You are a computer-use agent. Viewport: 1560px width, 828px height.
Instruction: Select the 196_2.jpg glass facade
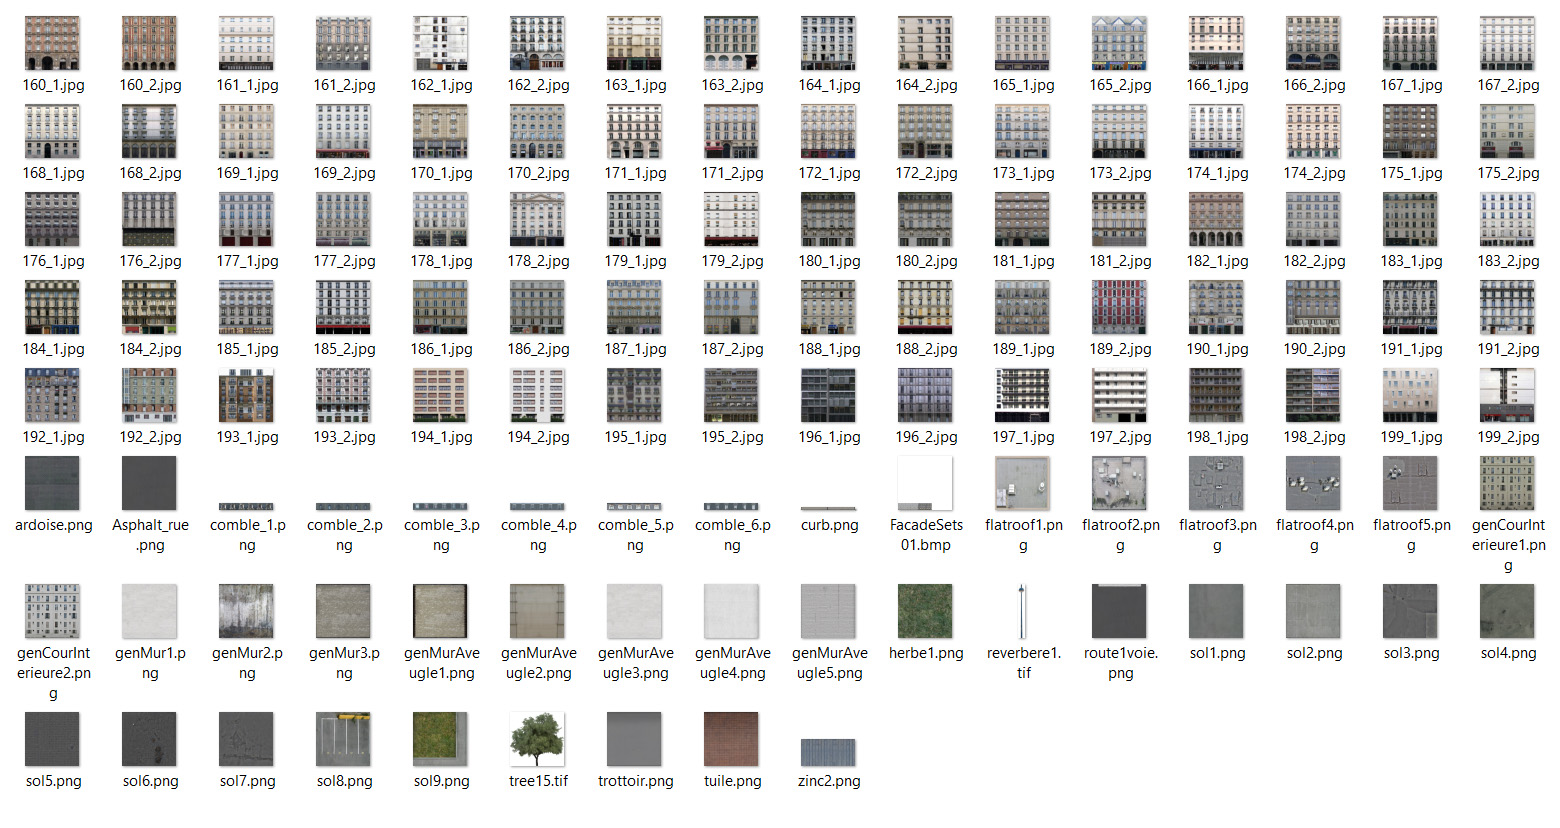point(925,395)
